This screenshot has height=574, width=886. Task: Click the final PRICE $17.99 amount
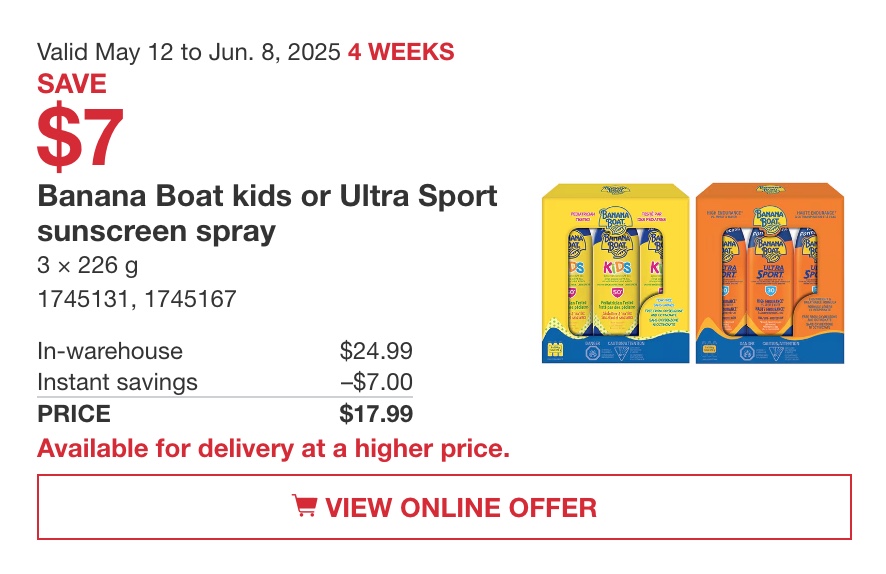tap(376, 414)
